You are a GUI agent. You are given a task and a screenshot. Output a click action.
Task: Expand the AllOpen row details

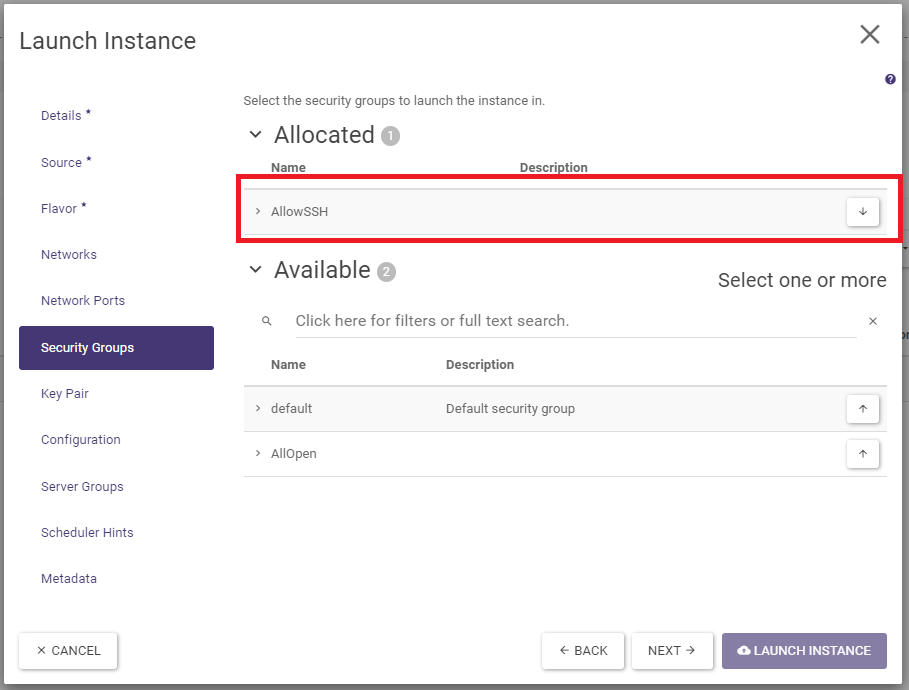[x=258, y=454]
